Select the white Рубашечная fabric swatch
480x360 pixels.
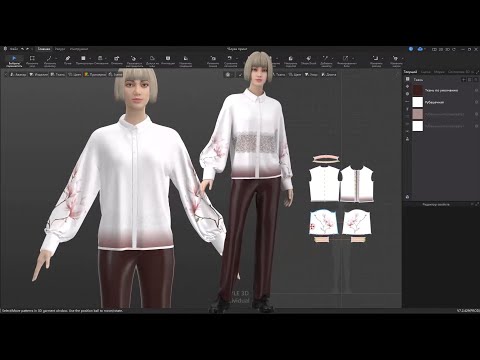point(418,102)
